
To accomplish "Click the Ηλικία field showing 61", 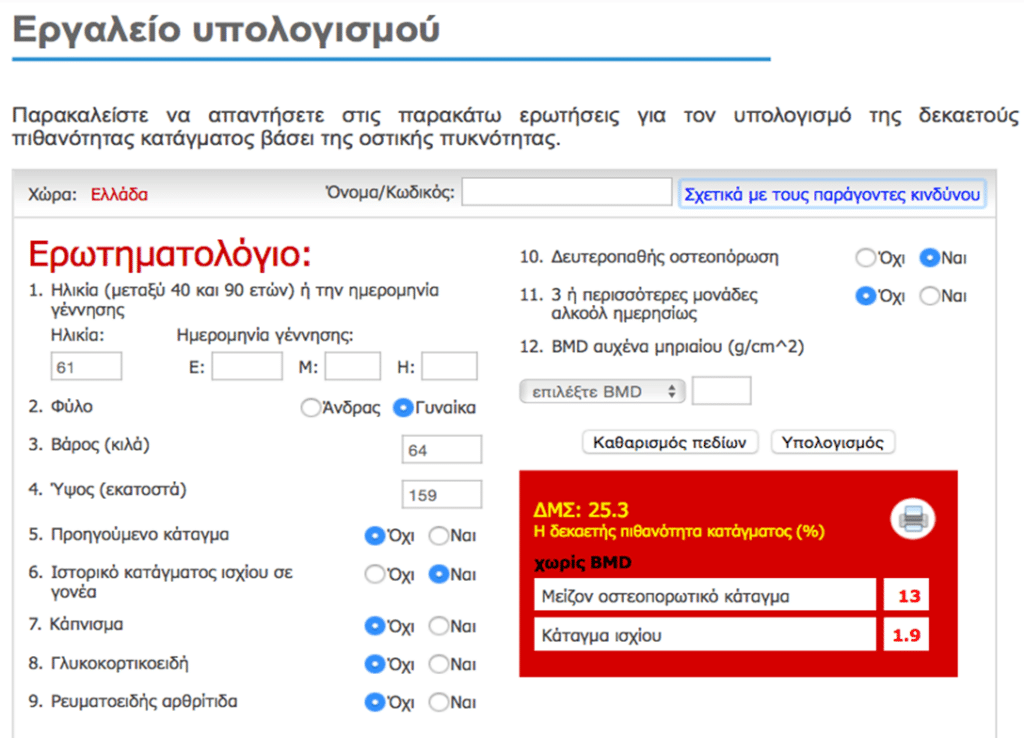I will click(x=86, y=366).
